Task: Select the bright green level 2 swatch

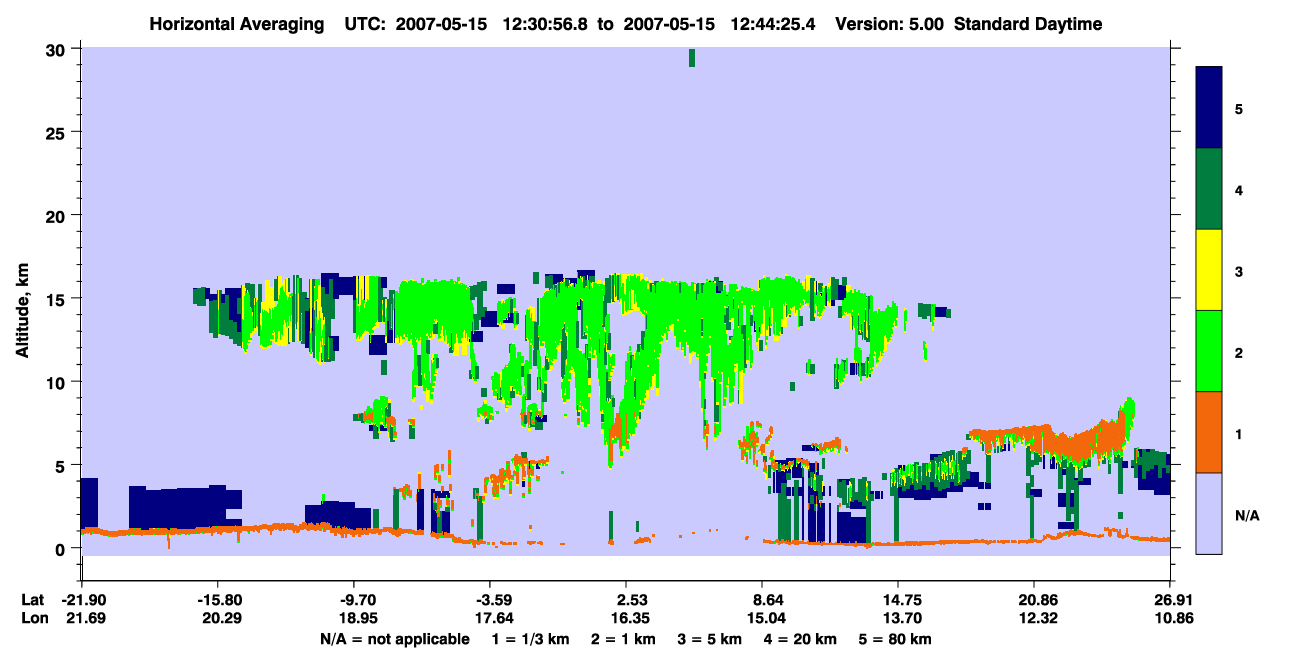Action: click(x=1209, y=350)
